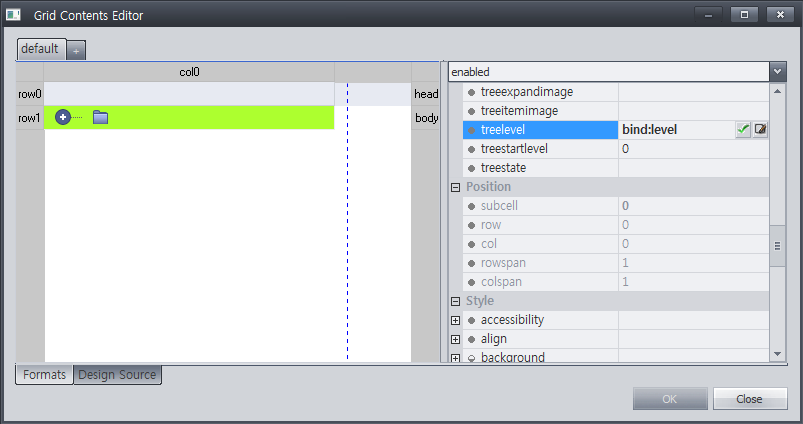803x424 pixels.
Task: Click the bullet icon beside treestartlevel
Action: pos(471,149)
